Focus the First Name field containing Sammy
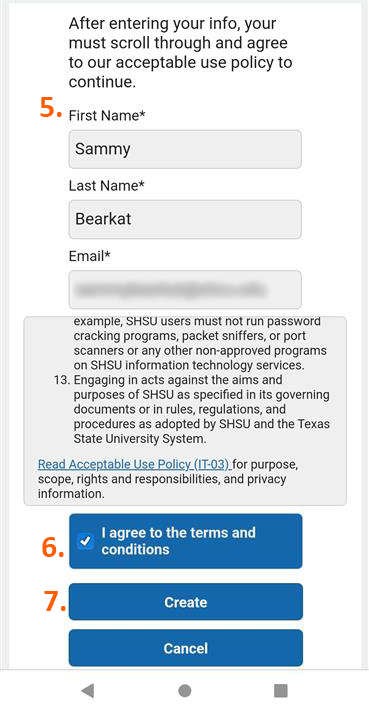This screenshot has width=369, height=712. 185,149
